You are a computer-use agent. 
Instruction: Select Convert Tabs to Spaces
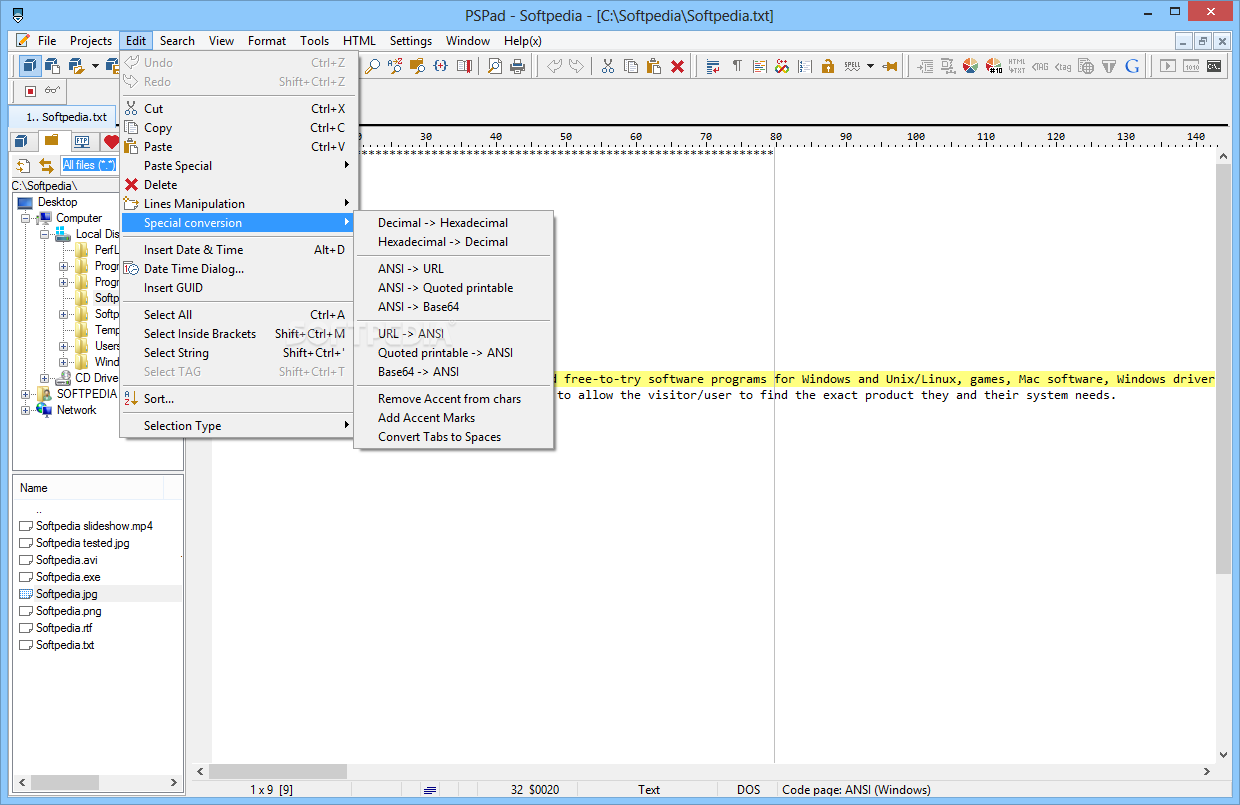[454, 437]
